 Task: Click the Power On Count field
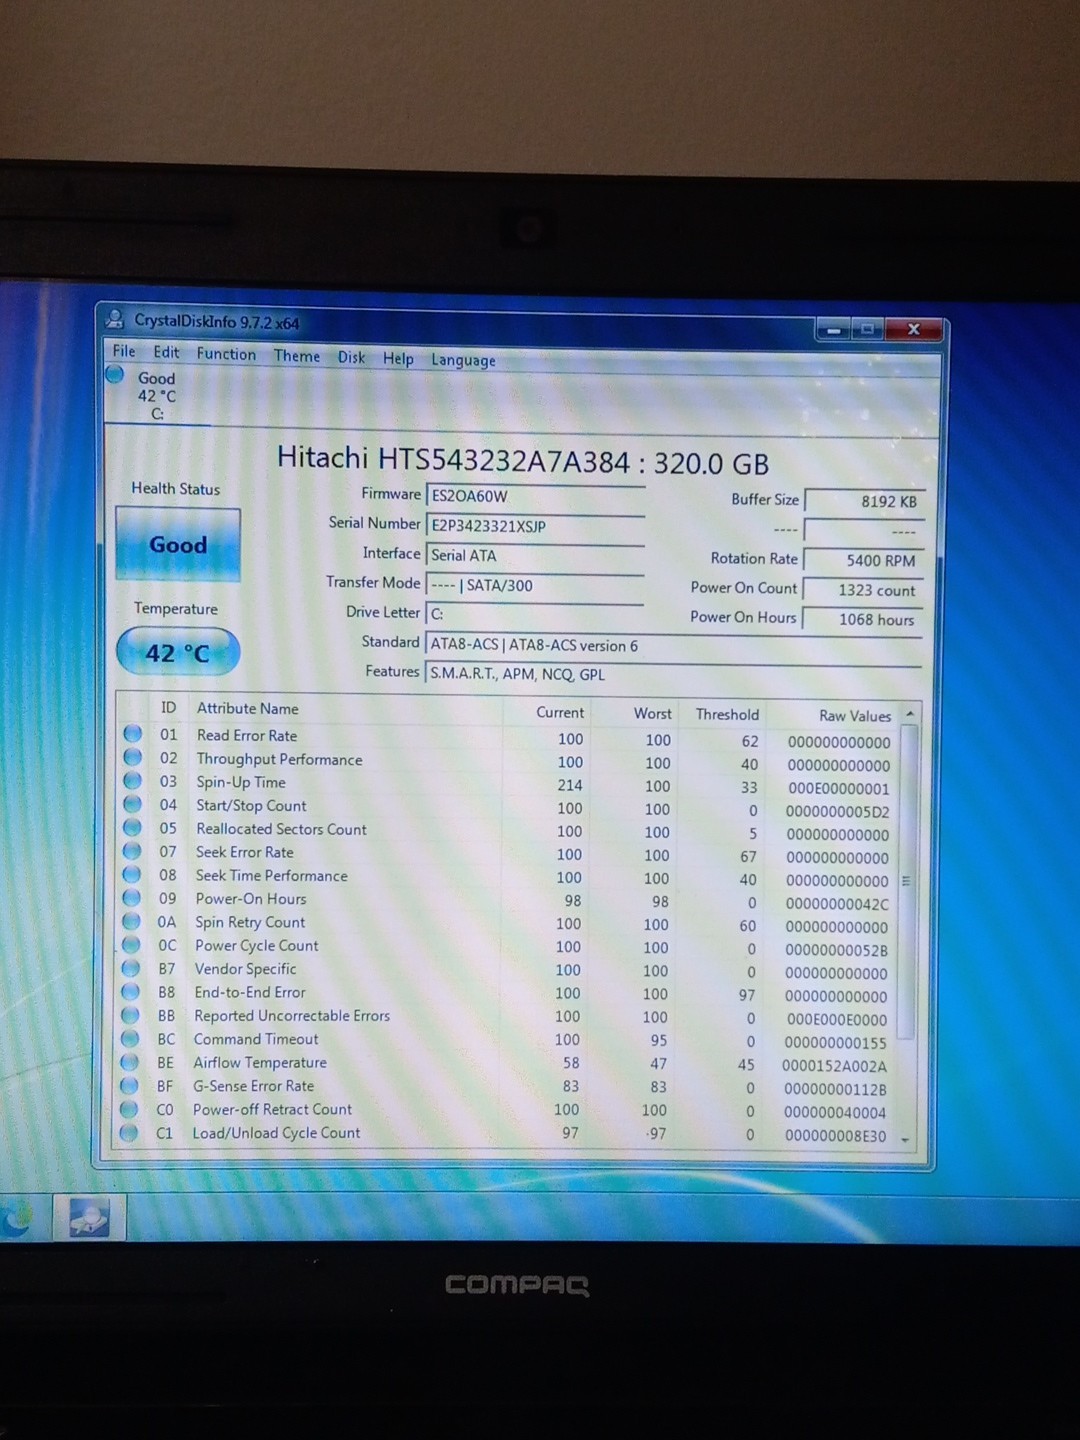pos(864,590)
